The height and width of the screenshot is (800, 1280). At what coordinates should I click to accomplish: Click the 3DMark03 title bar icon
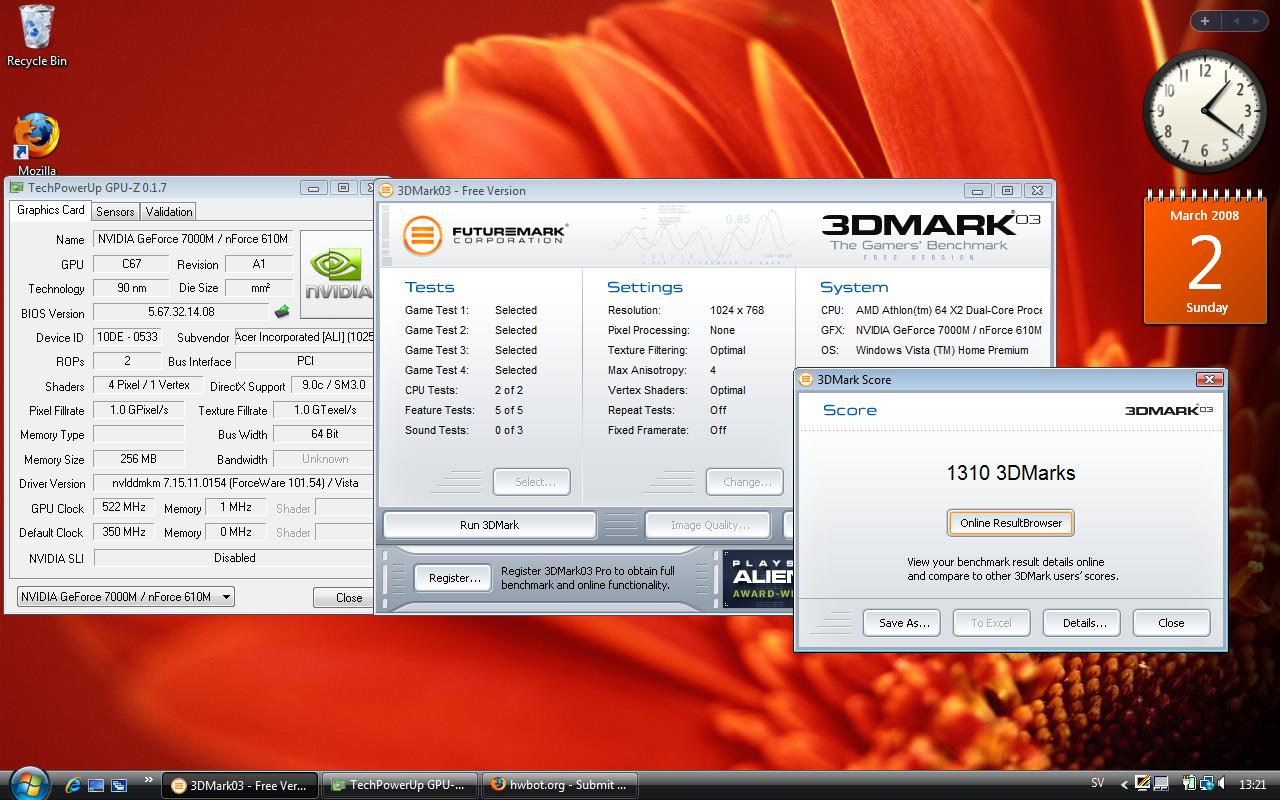387,190
